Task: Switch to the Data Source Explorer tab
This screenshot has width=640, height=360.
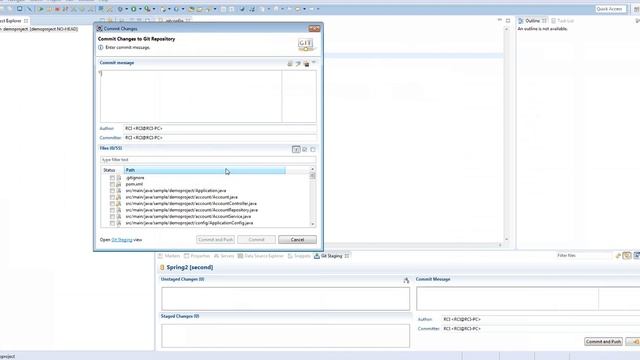Action: [260, 256]
